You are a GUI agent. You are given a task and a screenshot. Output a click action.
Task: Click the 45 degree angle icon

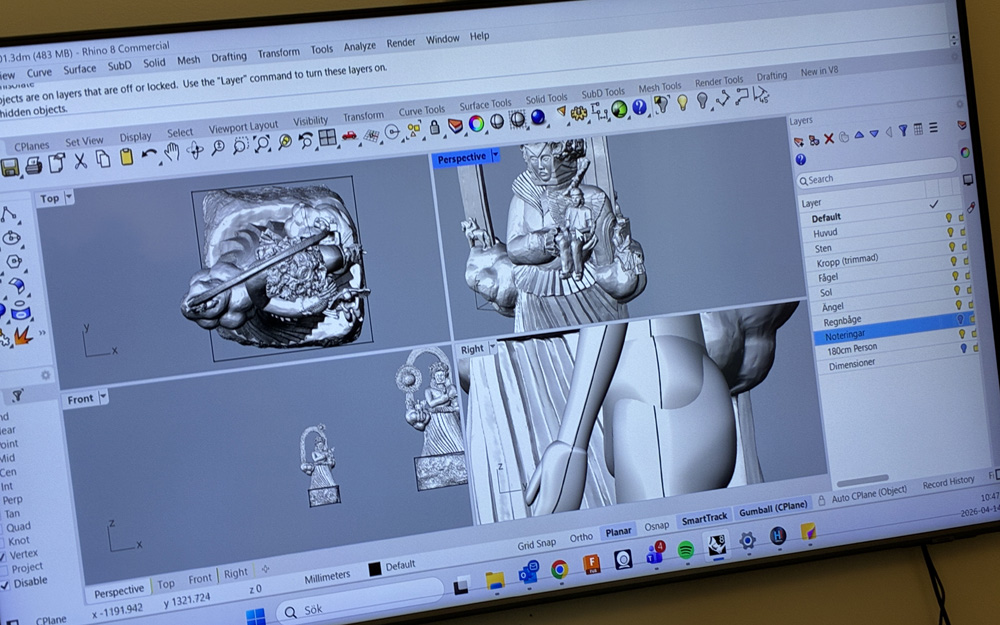[x=761, y=95]
